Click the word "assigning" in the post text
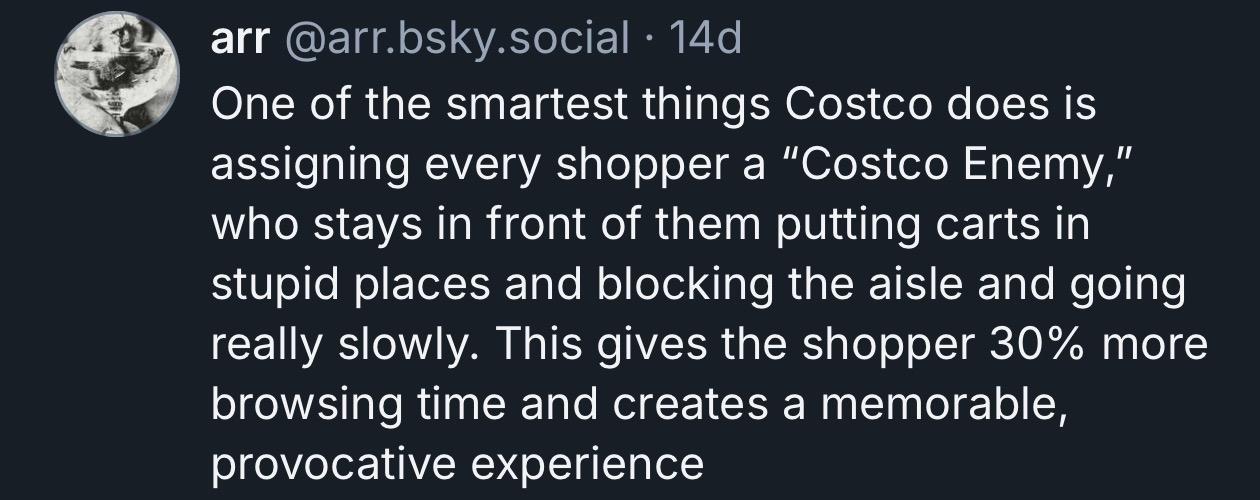Viewport: 1260px width, 500px height. pyautogui.click(x=292, y=166)
